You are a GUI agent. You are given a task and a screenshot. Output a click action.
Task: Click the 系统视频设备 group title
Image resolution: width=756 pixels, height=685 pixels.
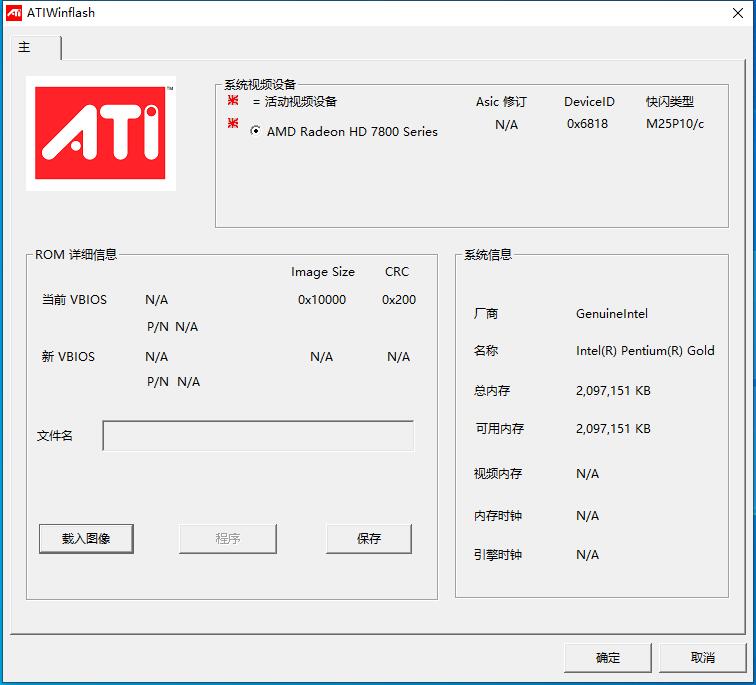click(260, 85)
